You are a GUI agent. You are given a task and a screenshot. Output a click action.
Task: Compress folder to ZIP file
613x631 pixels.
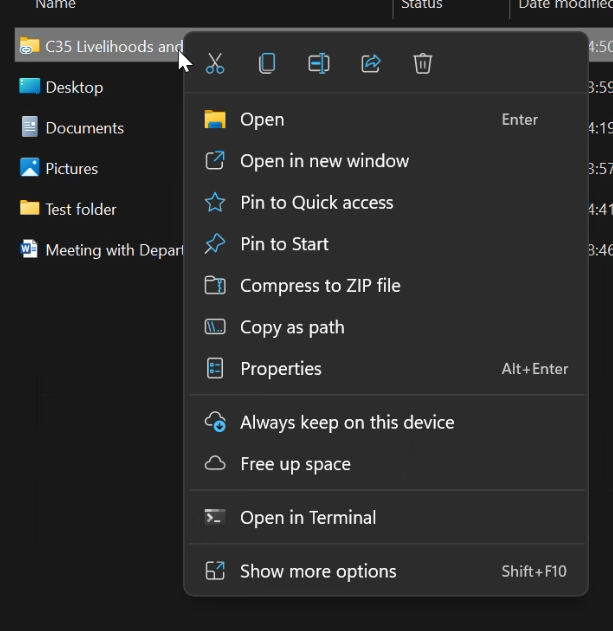tap(320, 286)
